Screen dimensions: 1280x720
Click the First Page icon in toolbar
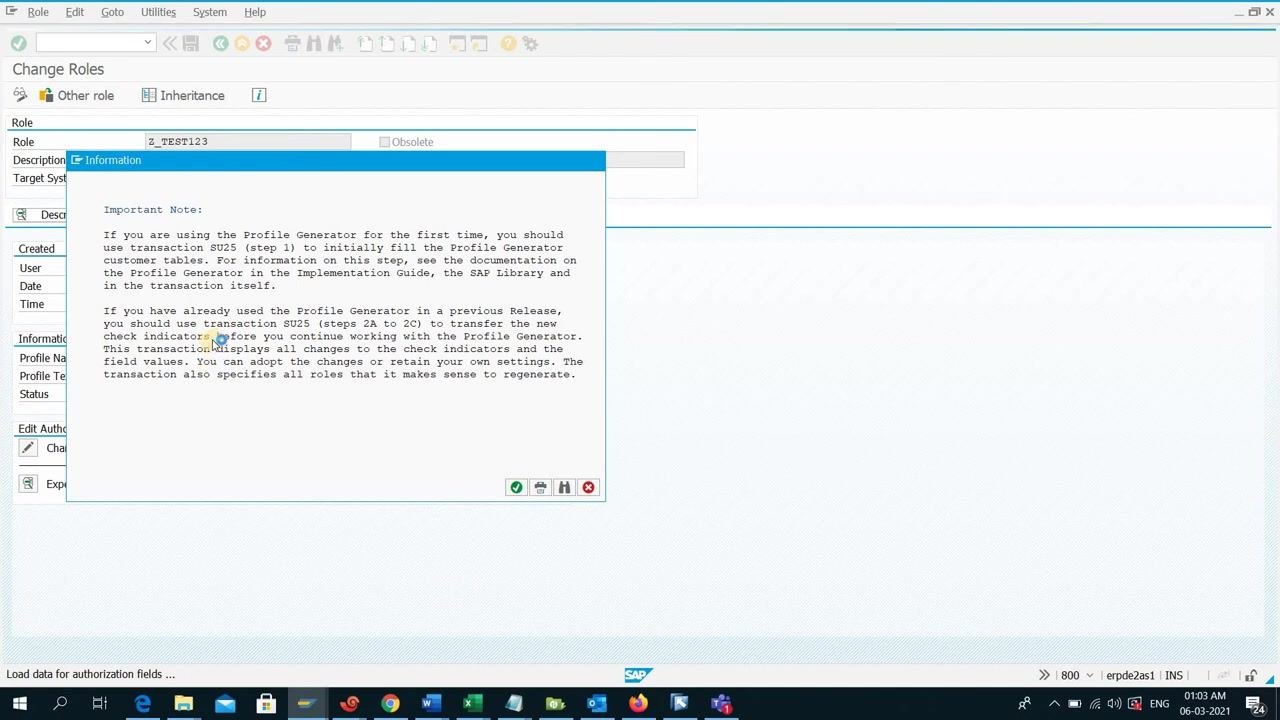(x=365, y=43)
